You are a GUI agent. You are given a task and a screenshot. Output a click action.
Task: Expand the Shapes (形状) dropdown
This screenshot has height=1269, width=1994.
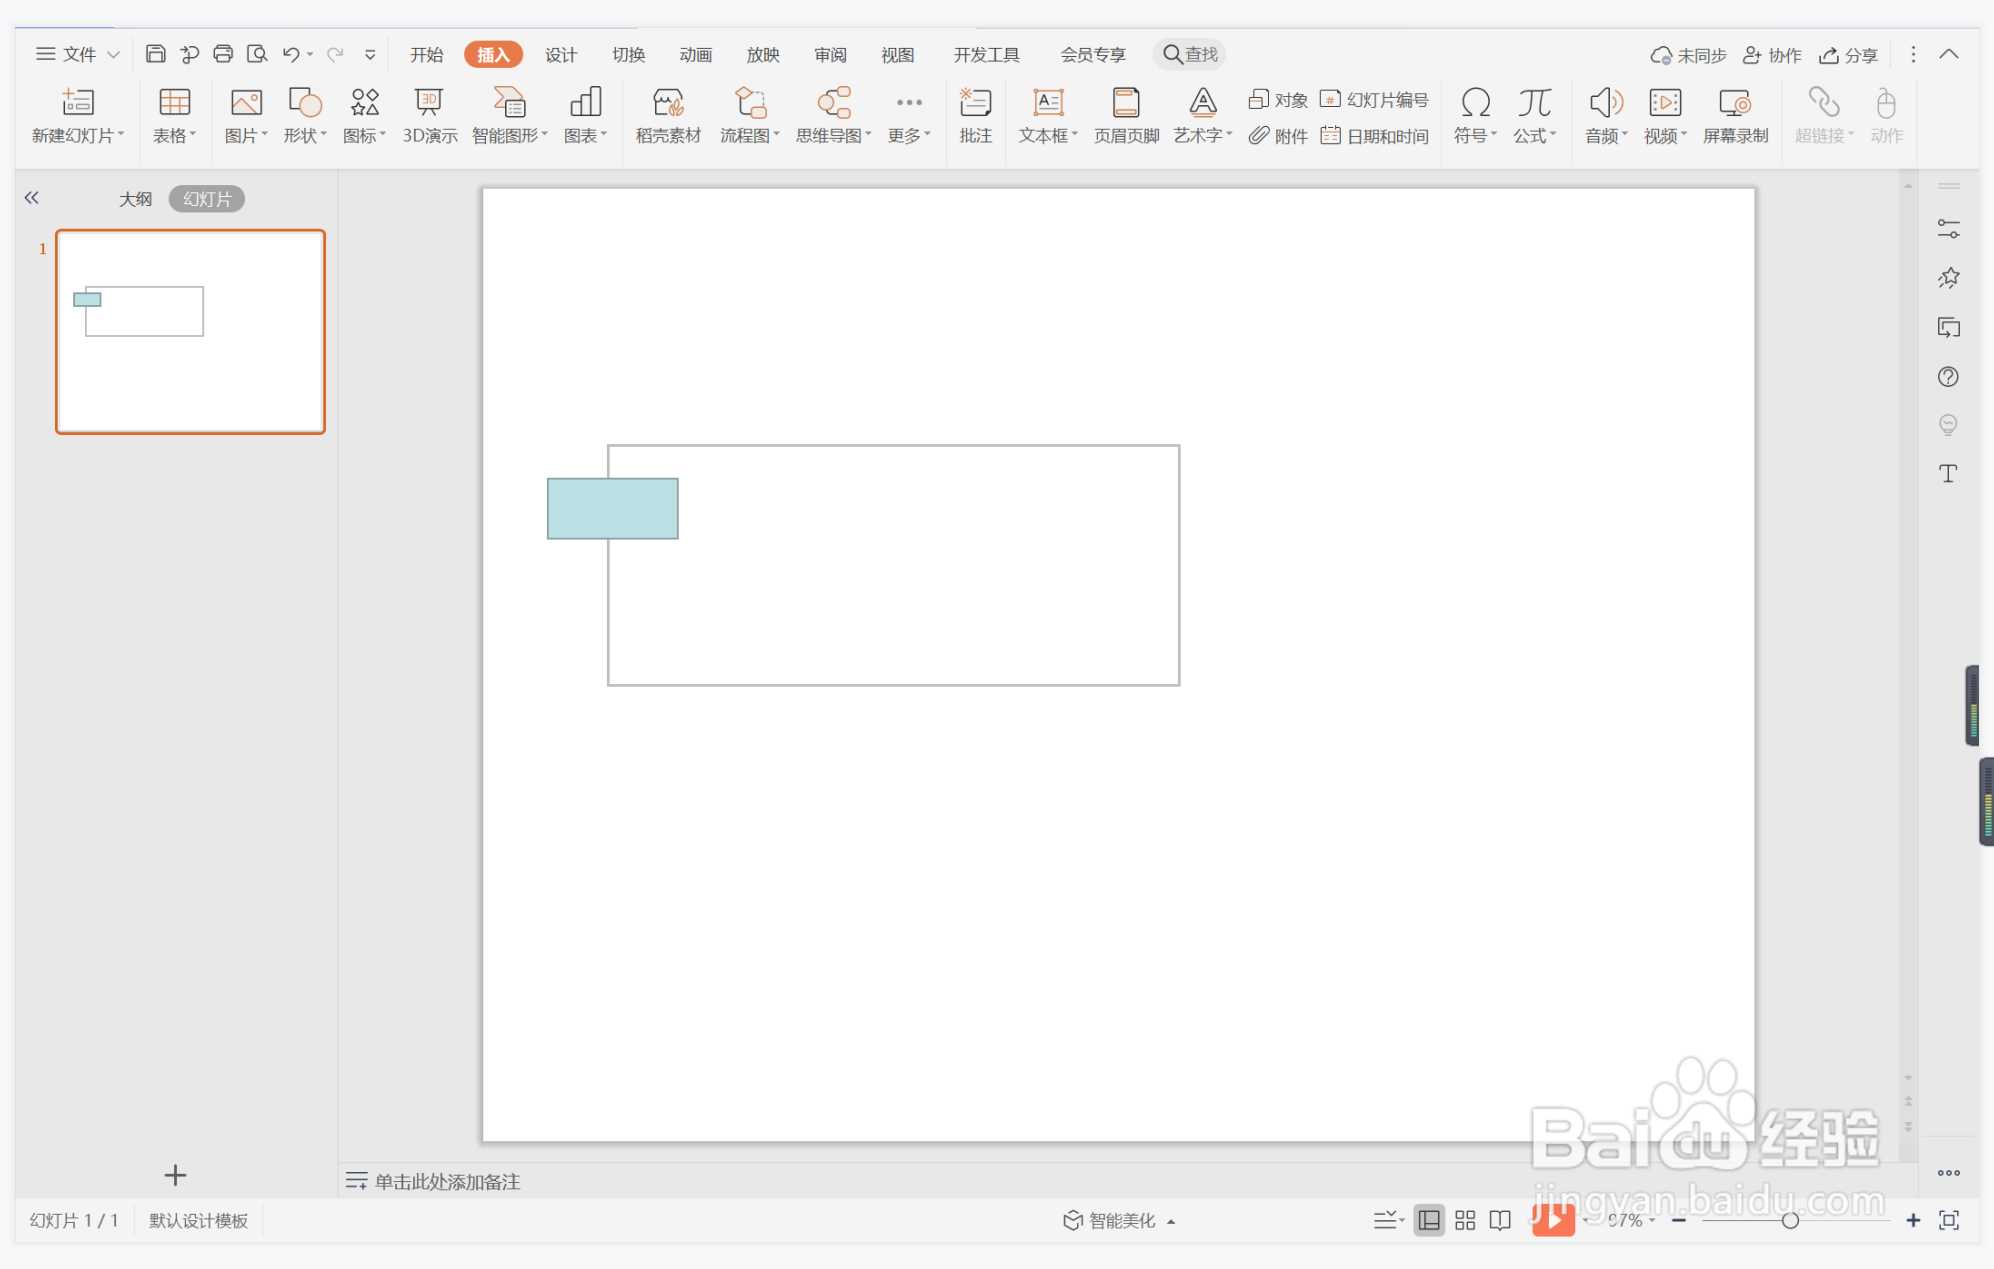[323, 135]
